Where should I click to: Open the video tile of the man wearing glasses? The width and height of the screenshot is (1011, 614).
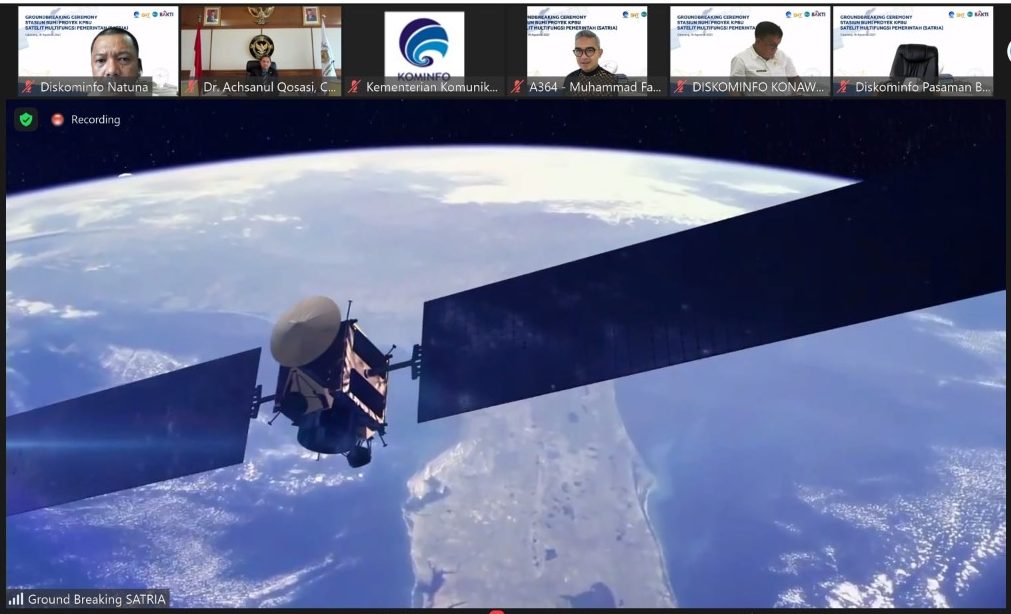[587, 45]
